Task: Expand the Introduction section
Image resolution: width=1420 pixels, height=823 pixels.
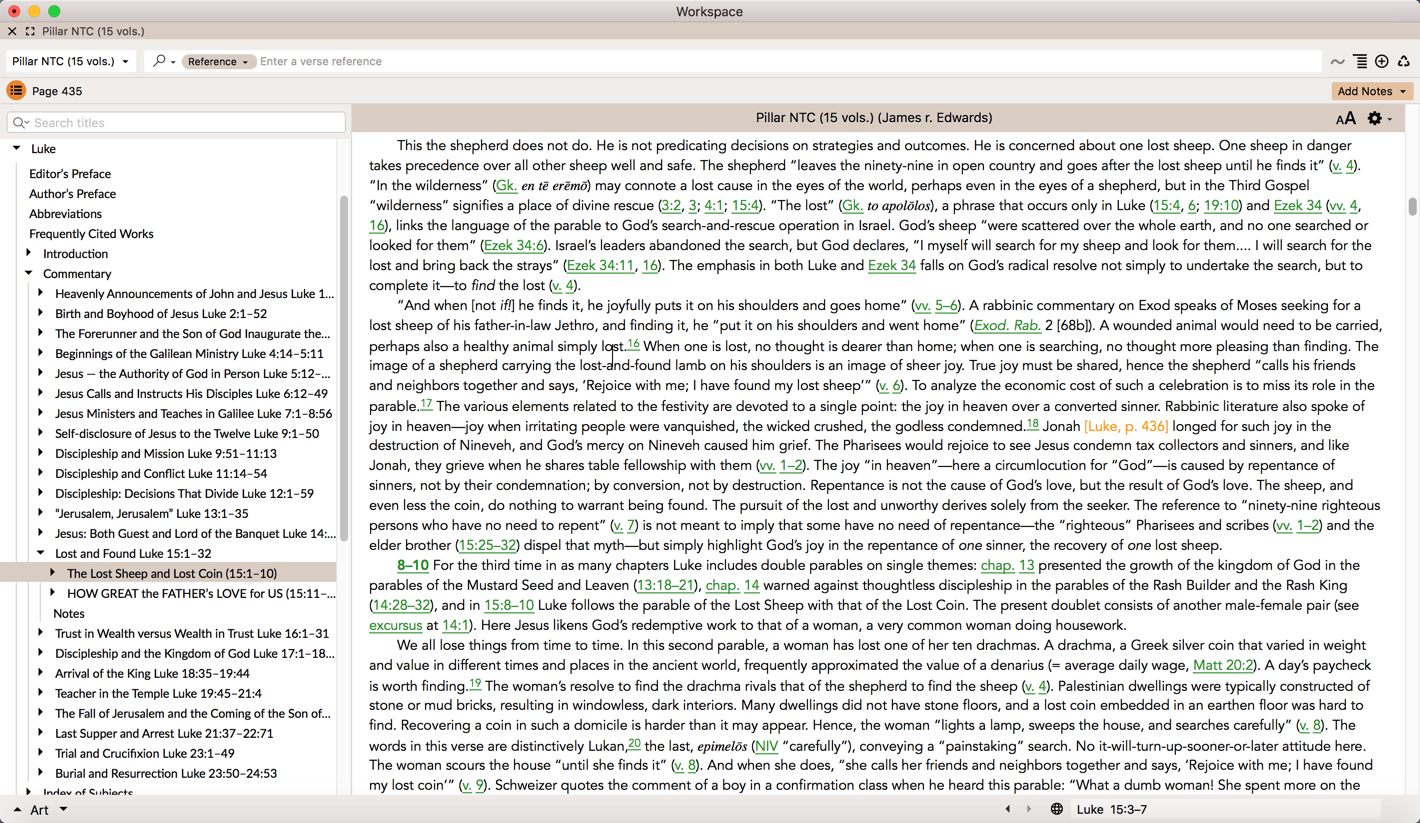Action: (x=29, y=254)
